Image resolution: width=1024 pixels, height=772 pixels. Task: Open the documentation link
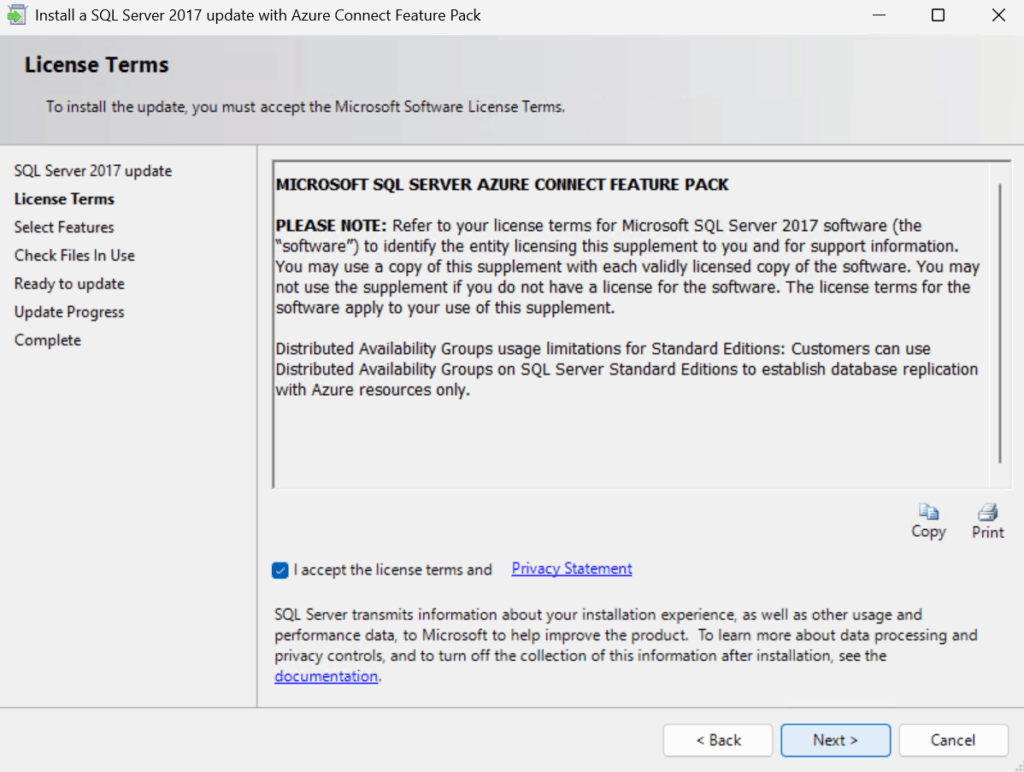(326, 676)
